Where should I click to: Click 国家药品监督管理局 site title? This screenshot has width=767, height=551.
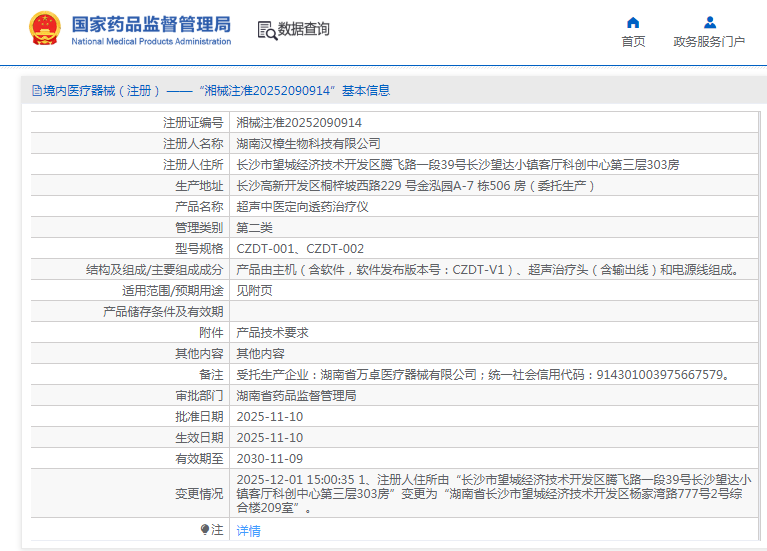point(151,23)
